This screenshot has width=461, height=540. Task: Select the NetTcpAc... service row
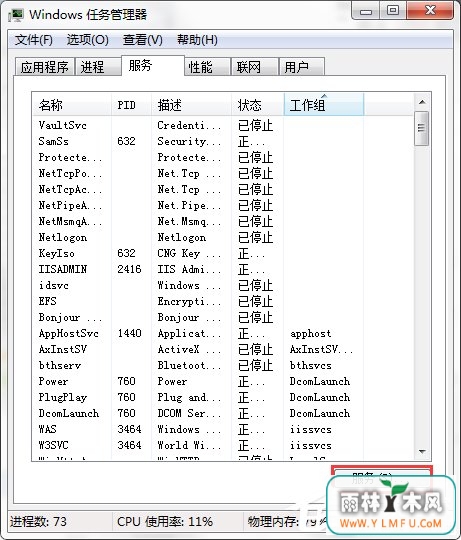tap(222, 189)
